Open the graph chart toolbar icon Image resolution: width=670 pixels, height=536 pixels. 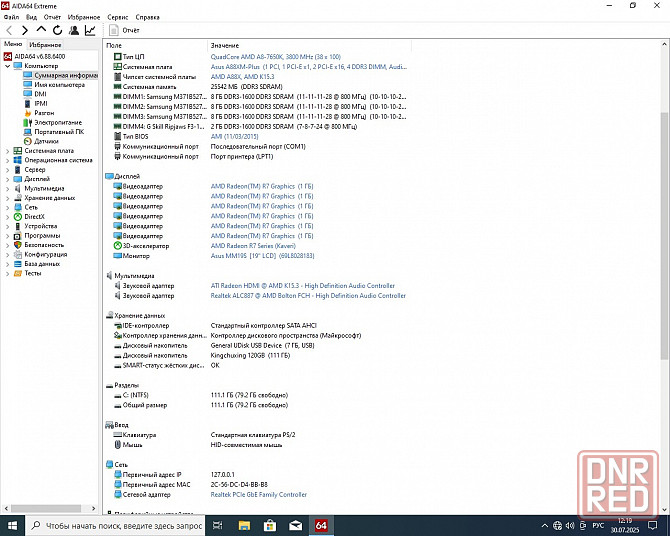coord(90,30)
